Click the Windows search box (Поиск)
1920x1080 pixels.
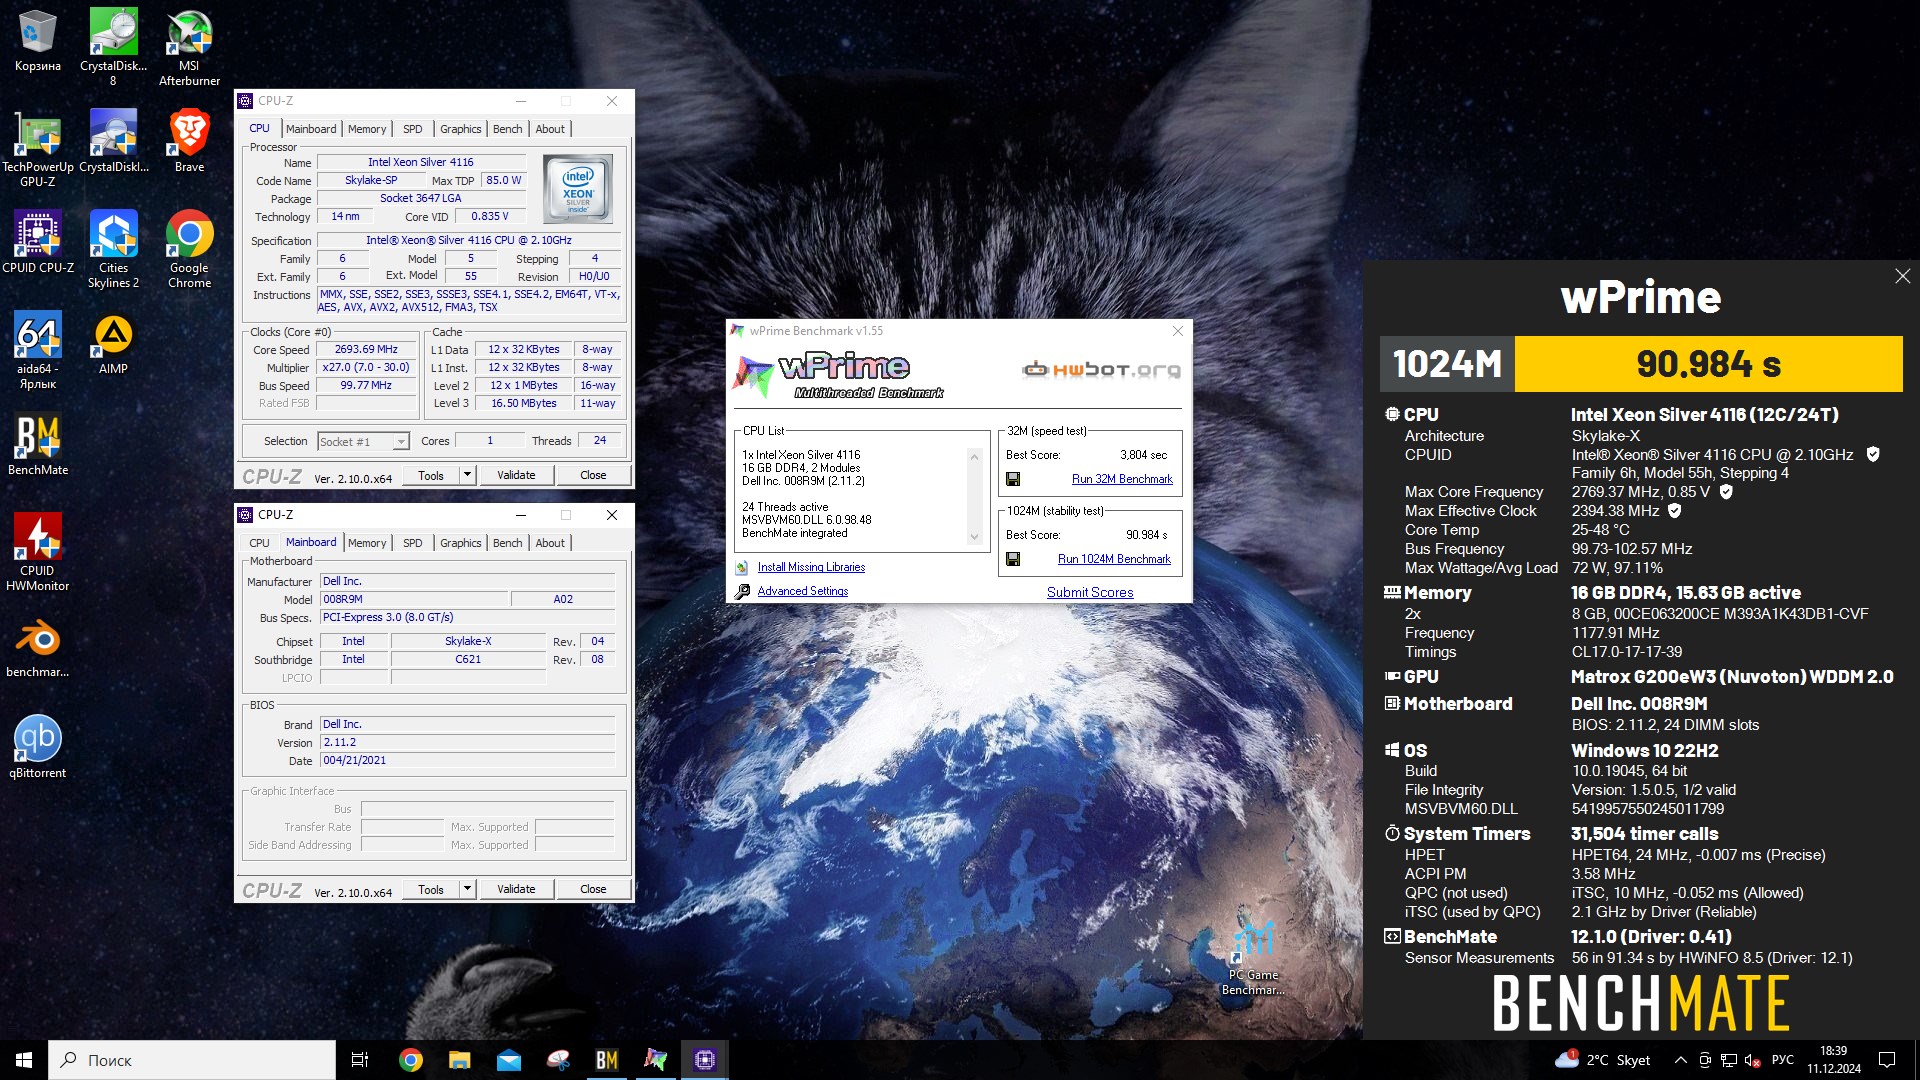tap(192, 1060)
